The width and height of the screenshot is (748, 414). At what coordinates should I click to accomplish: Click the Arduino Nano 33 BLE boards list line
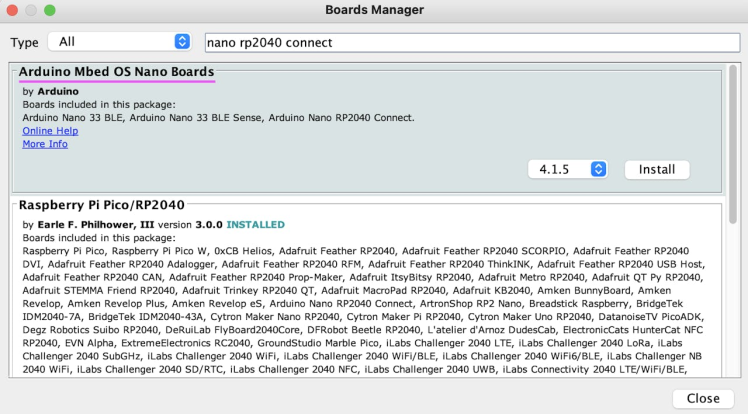click(218, 118)
